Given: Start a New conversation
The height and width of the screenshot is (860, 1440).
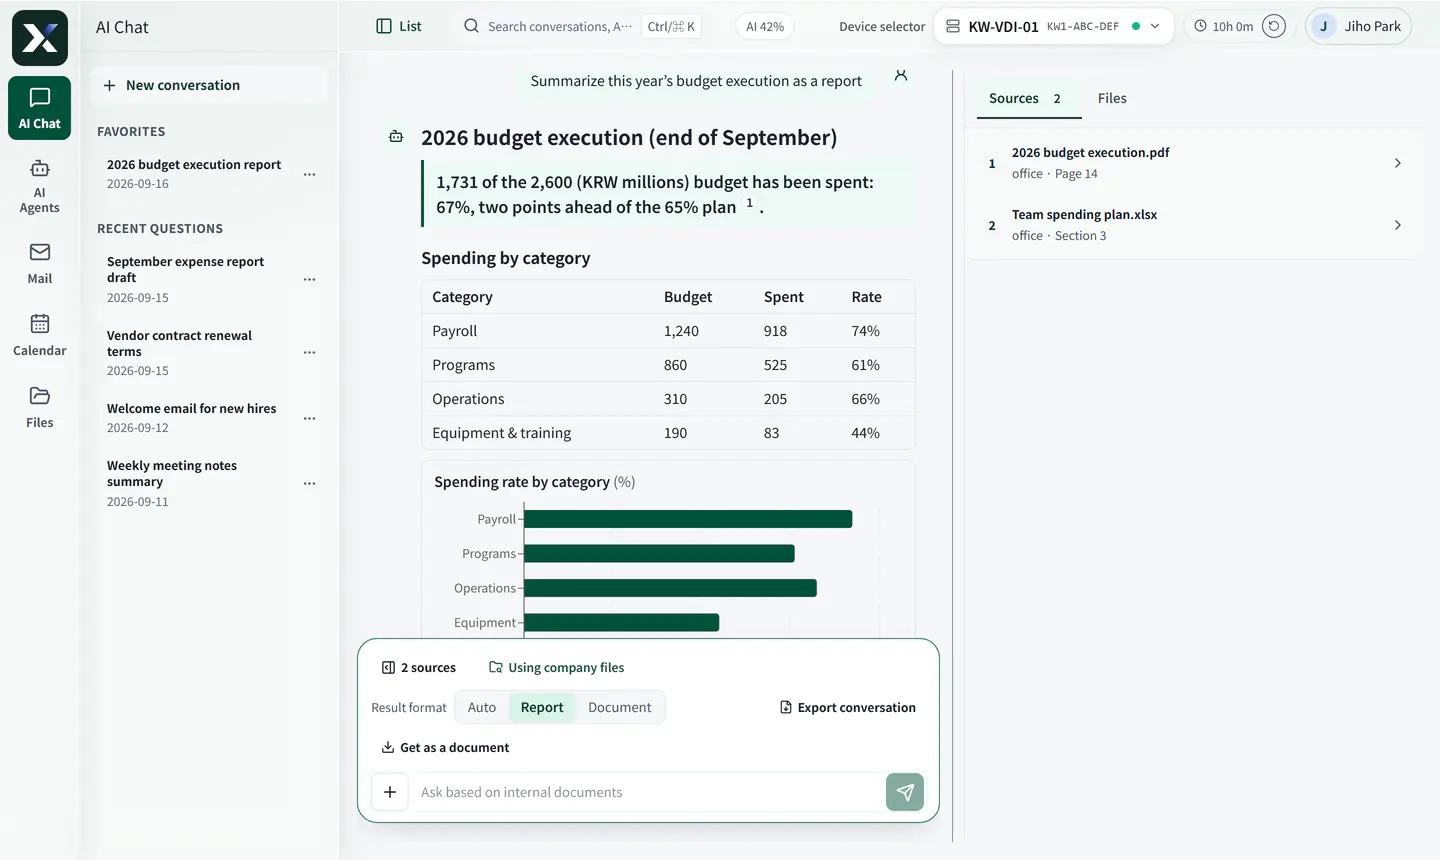Looking at the screenshot, I should [209, 85].
